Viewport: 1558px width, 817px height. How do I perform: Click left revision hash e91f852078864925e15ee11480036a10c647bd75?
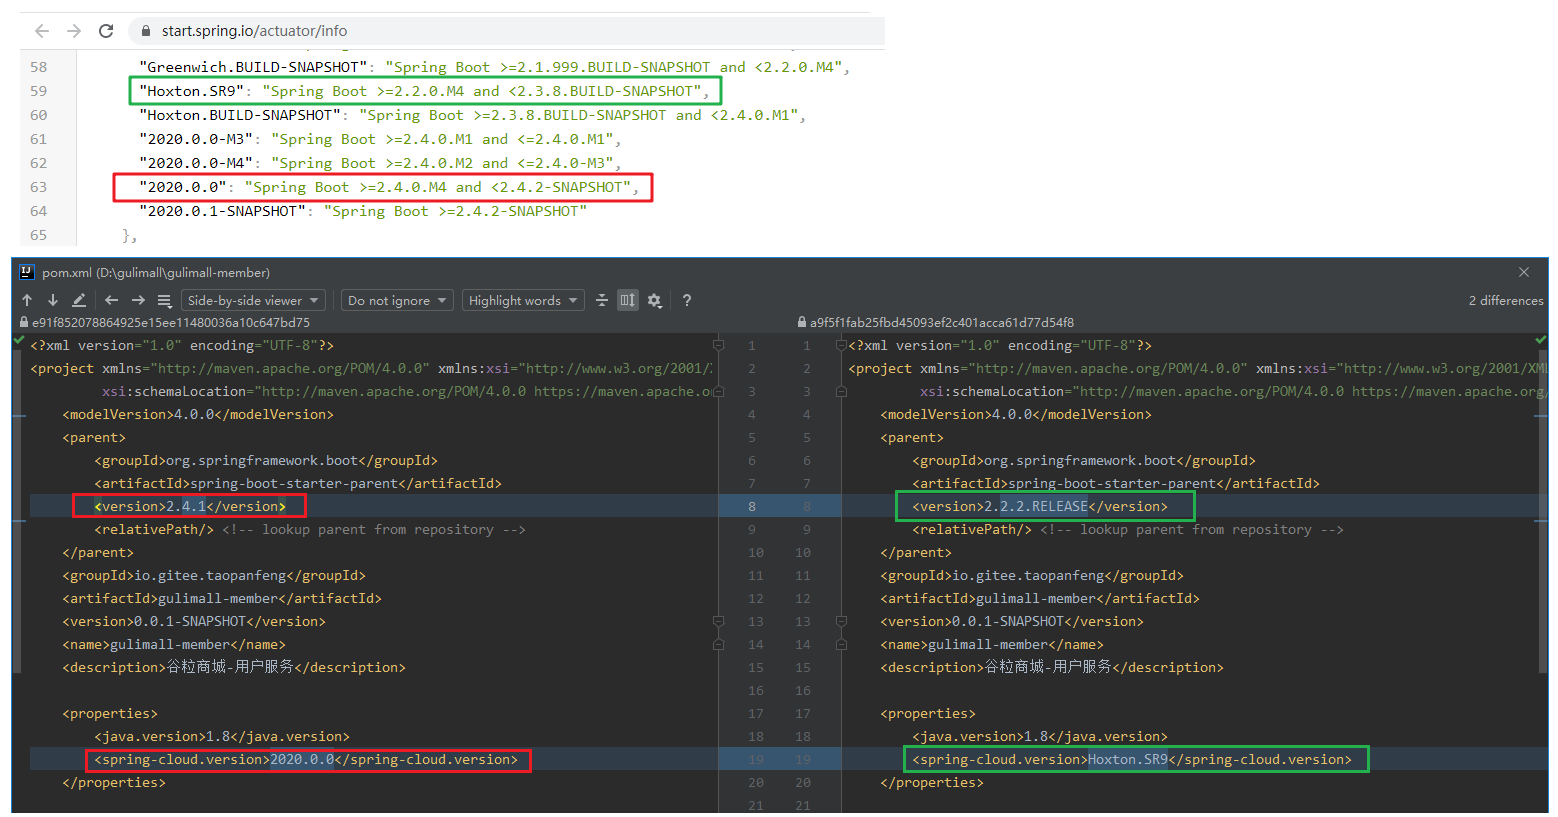tap(171, 323)
